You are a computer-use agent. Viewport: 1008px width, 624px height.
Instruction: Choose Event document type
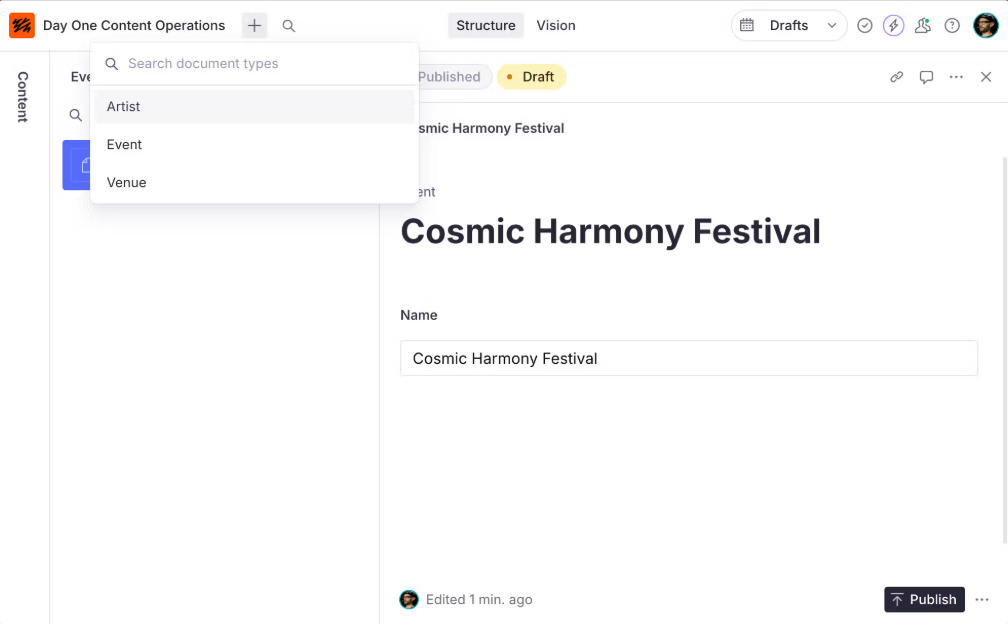pos(255,145)
